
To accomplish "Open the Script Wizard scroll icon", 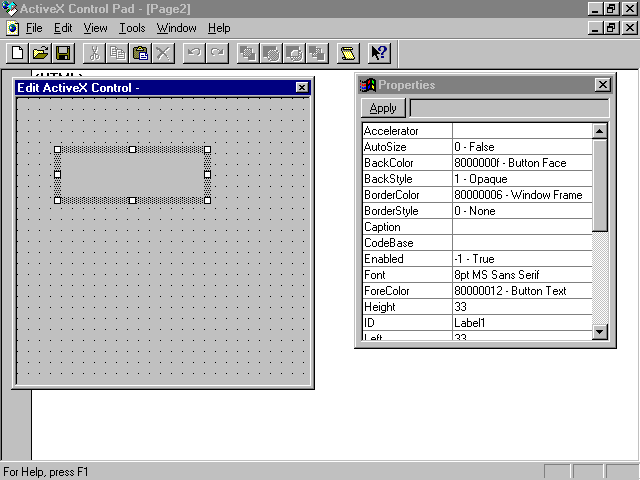I will coord(347,53).
